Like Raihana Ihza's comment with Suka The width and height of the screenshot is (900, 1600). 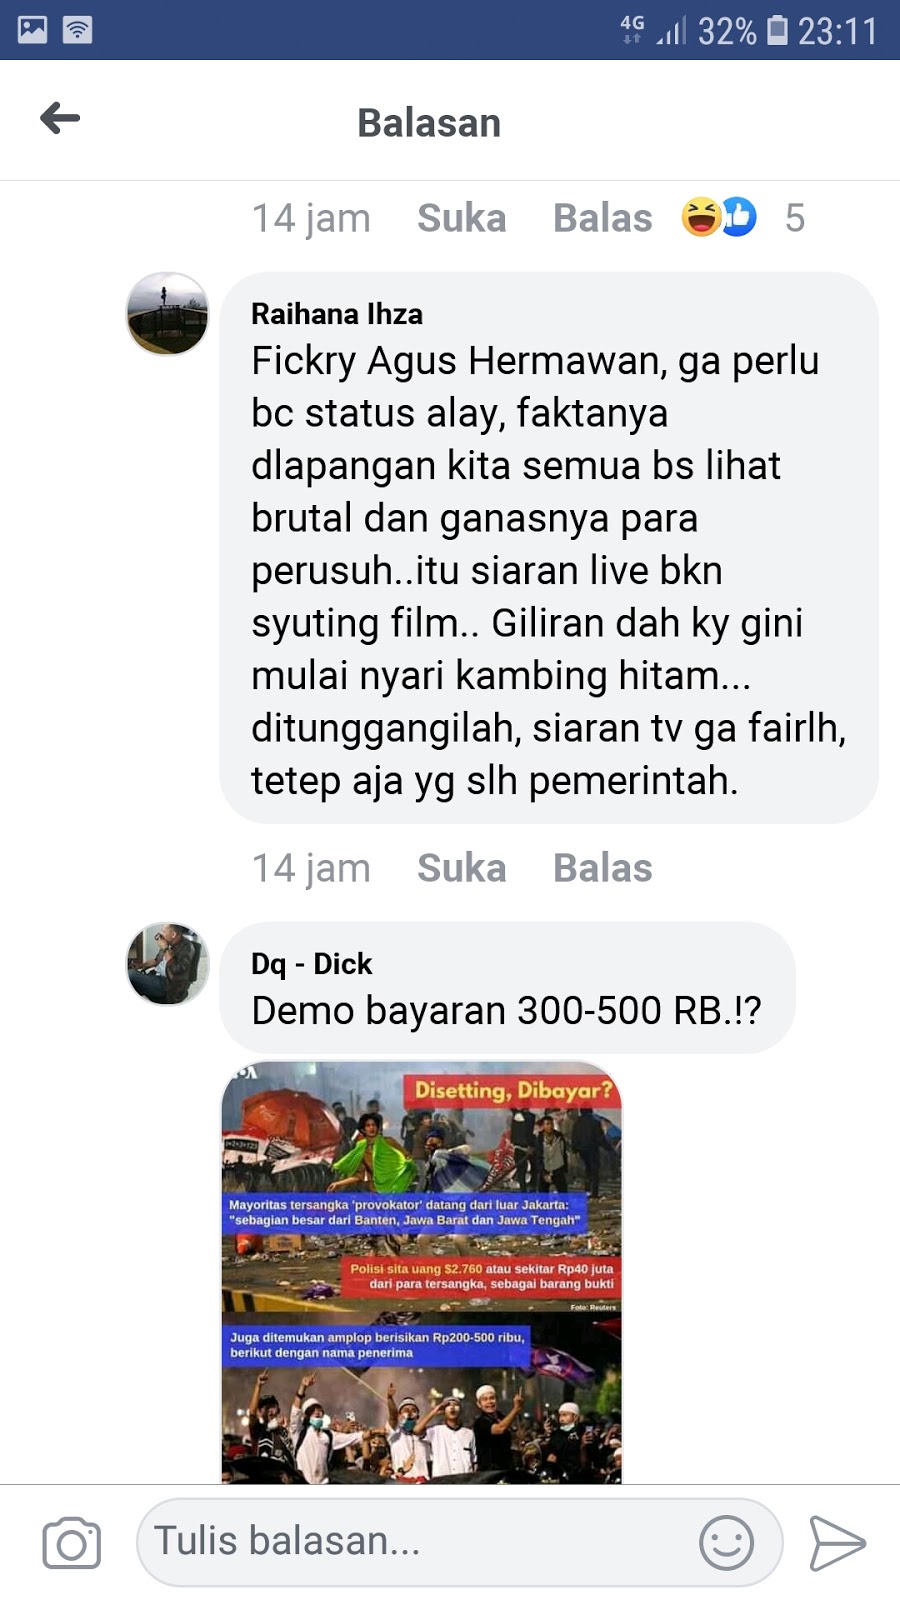tap(462, 868)
